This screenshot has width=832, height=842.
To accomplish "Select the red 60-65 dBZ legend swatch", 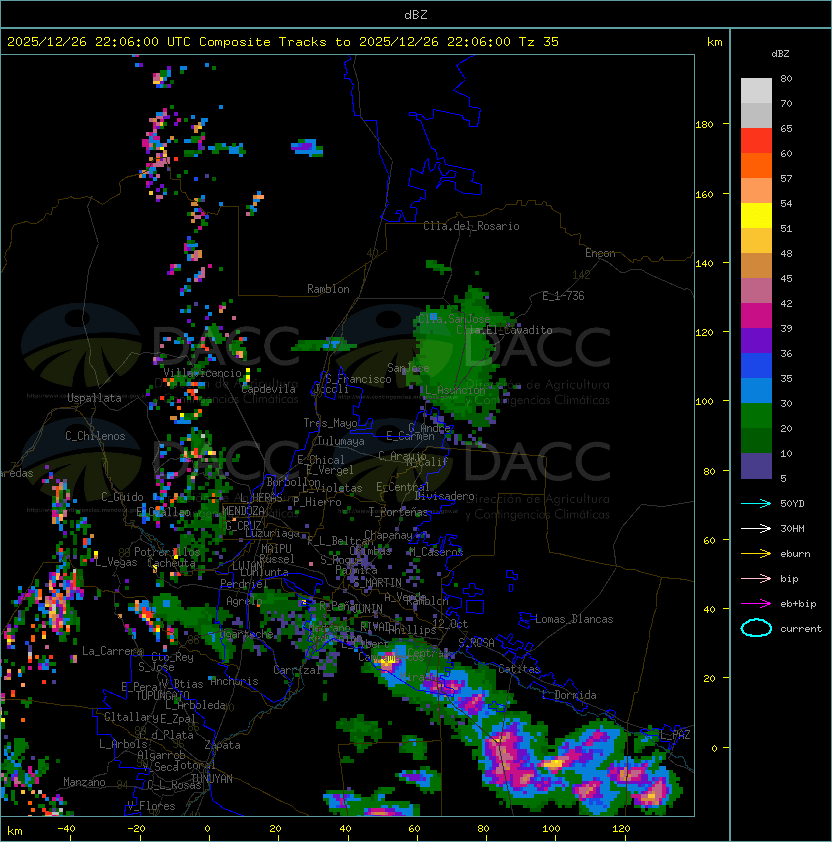I will [756, 141].
